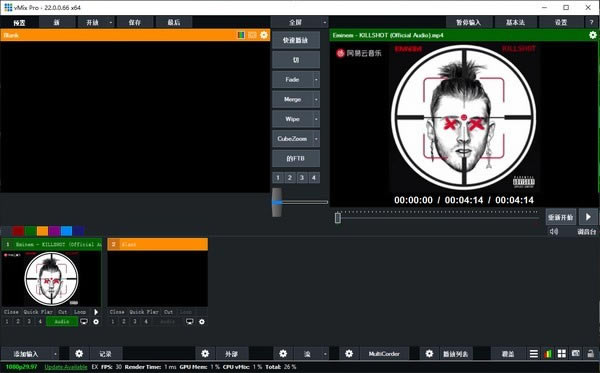Expand the Wipe transition dropdown arrow
Viewport: 600px width, 373px height.
pos(316,119)
